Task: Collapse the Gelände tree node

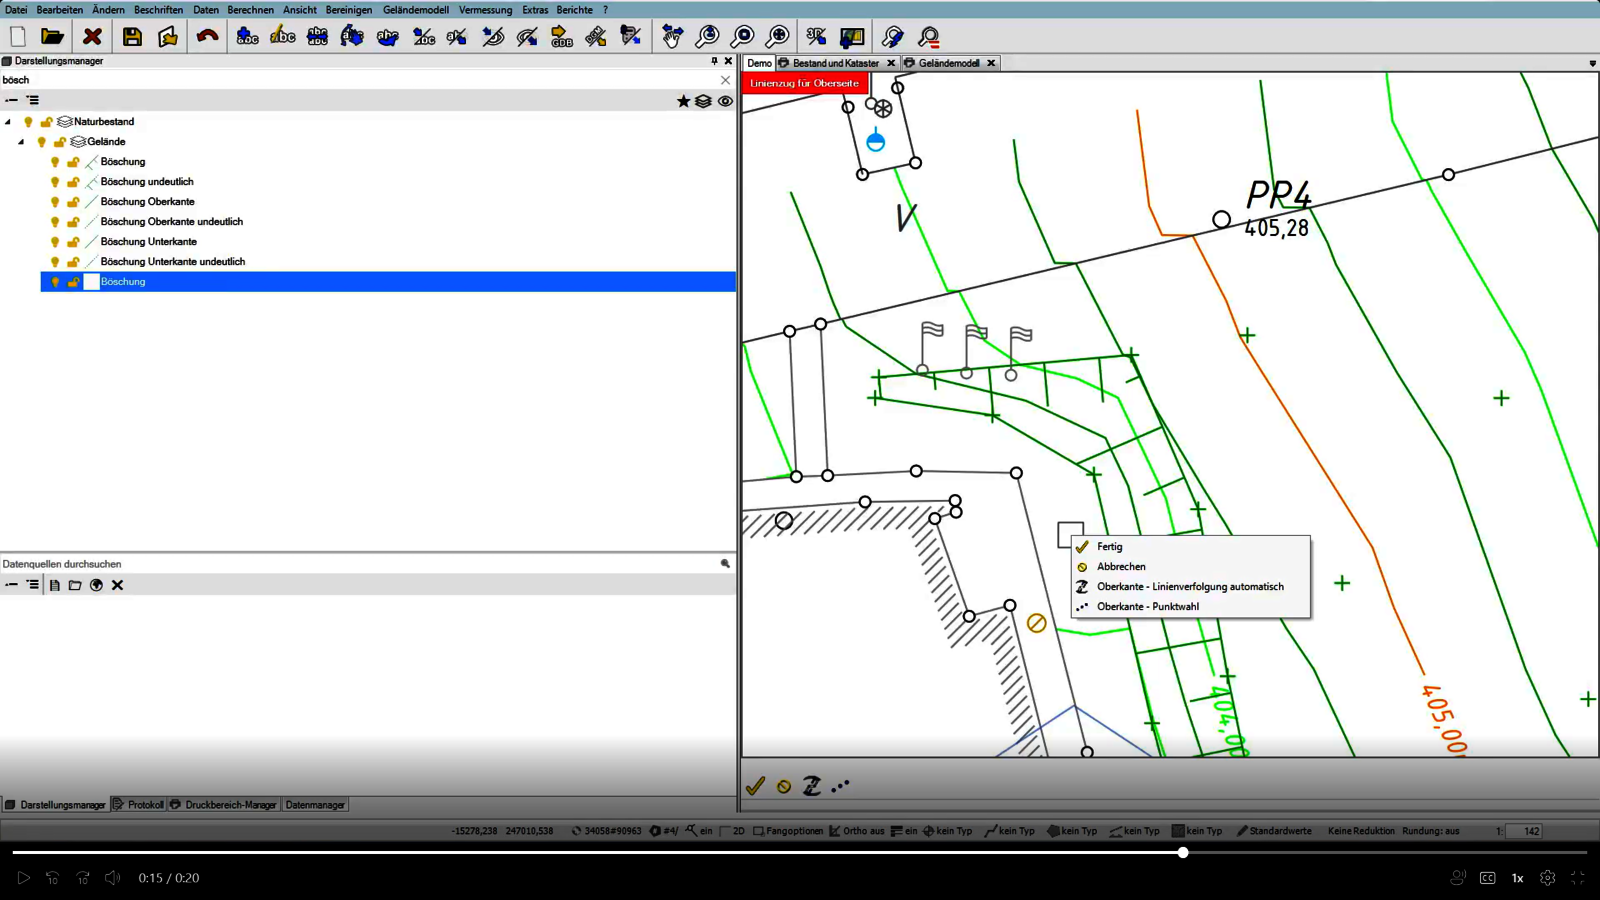Action: [x=21, y=142]
